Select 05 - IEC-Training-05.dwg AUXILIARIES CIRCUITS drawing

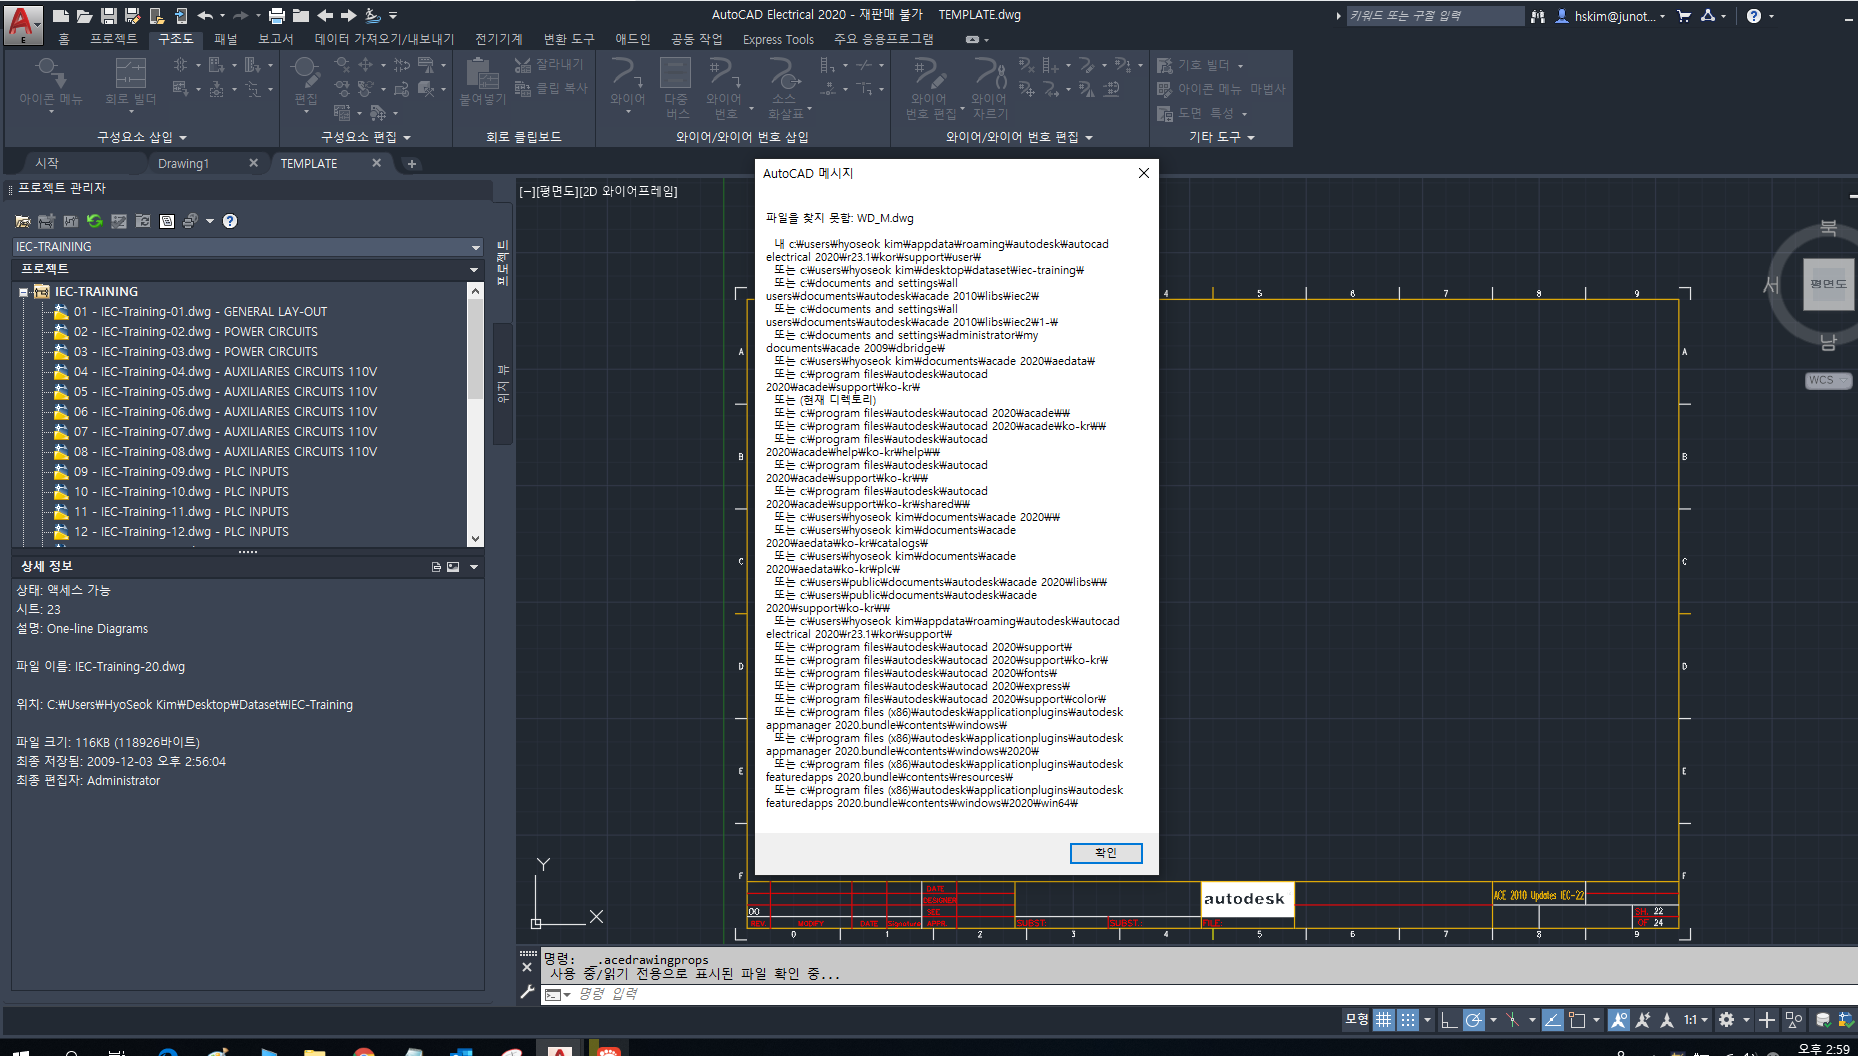[x=225, y=392]
